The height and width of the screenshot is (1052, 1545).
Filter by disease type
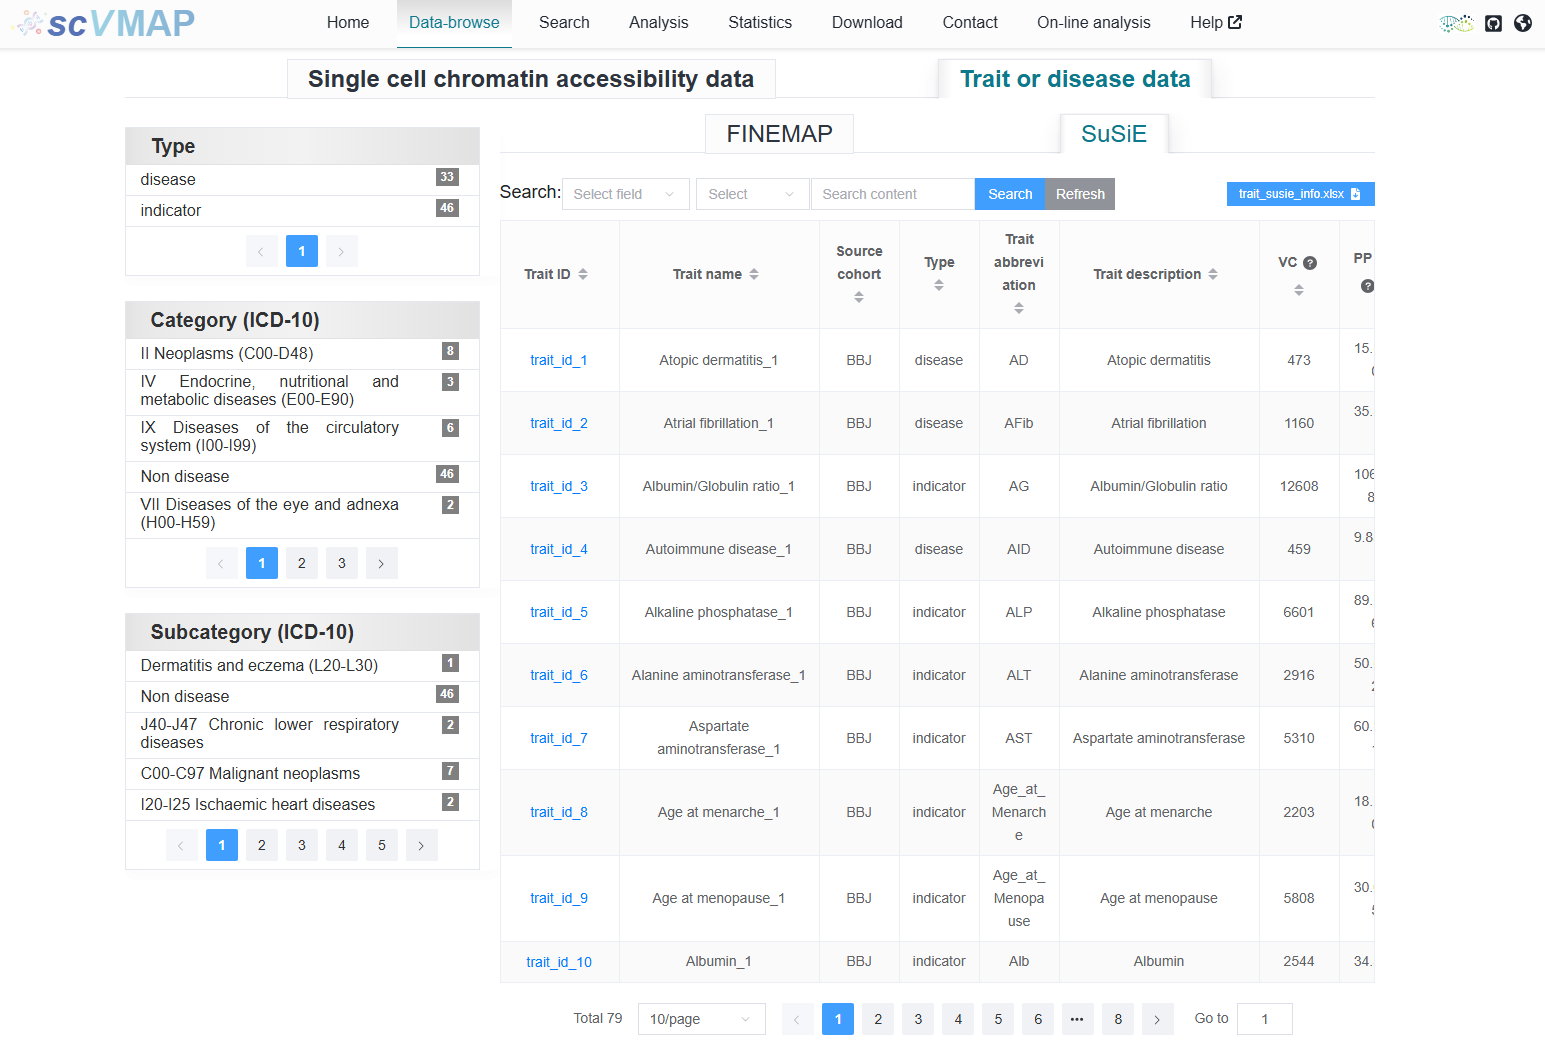coord(302,180)
